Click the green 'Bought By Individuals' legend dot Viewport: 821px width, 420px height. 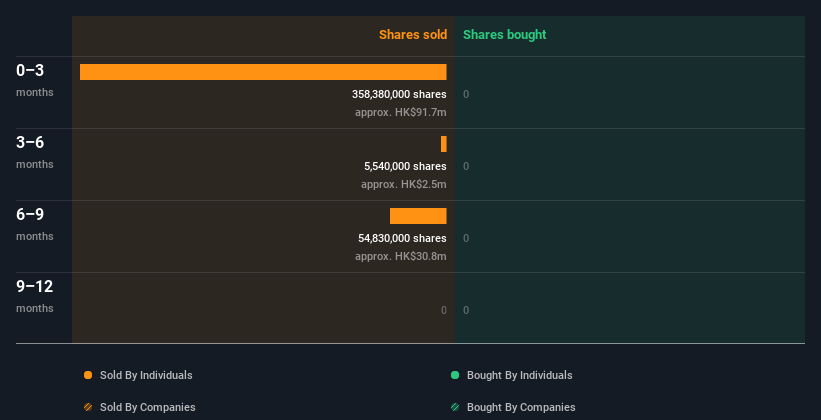tap(455, 375)
